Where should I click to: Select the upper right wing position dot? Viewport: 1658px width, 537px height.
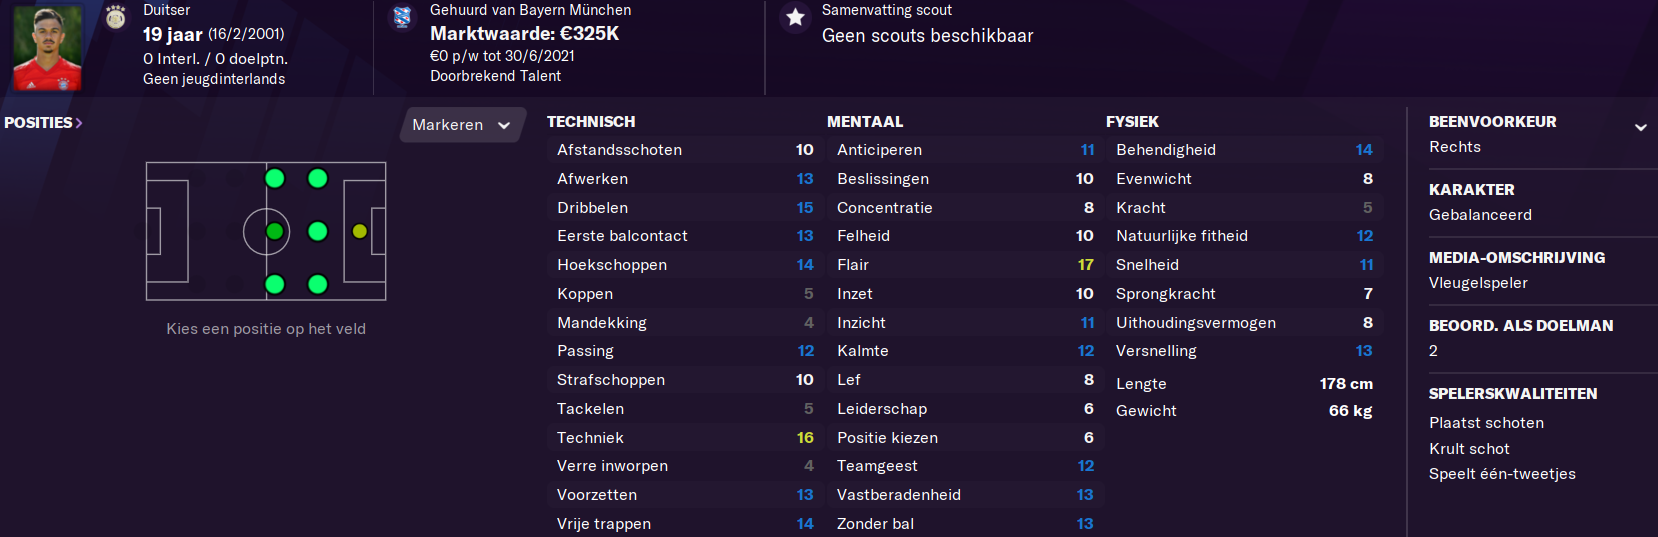point(318,178)
